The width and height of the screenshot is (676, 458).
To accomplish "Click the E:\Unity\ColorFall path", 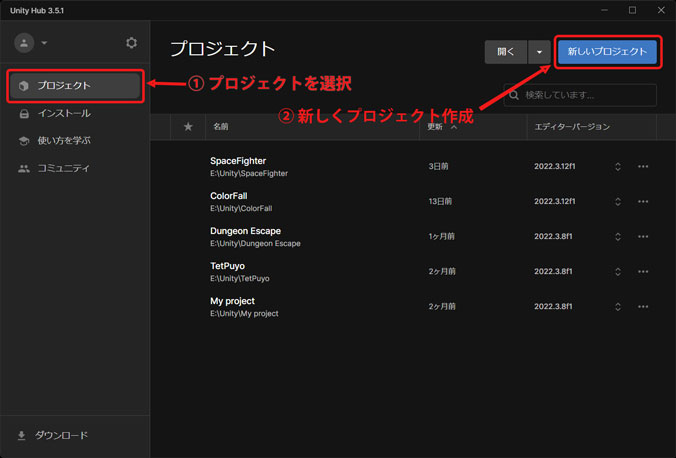I will pyautogui.click(x=241, y=208).
